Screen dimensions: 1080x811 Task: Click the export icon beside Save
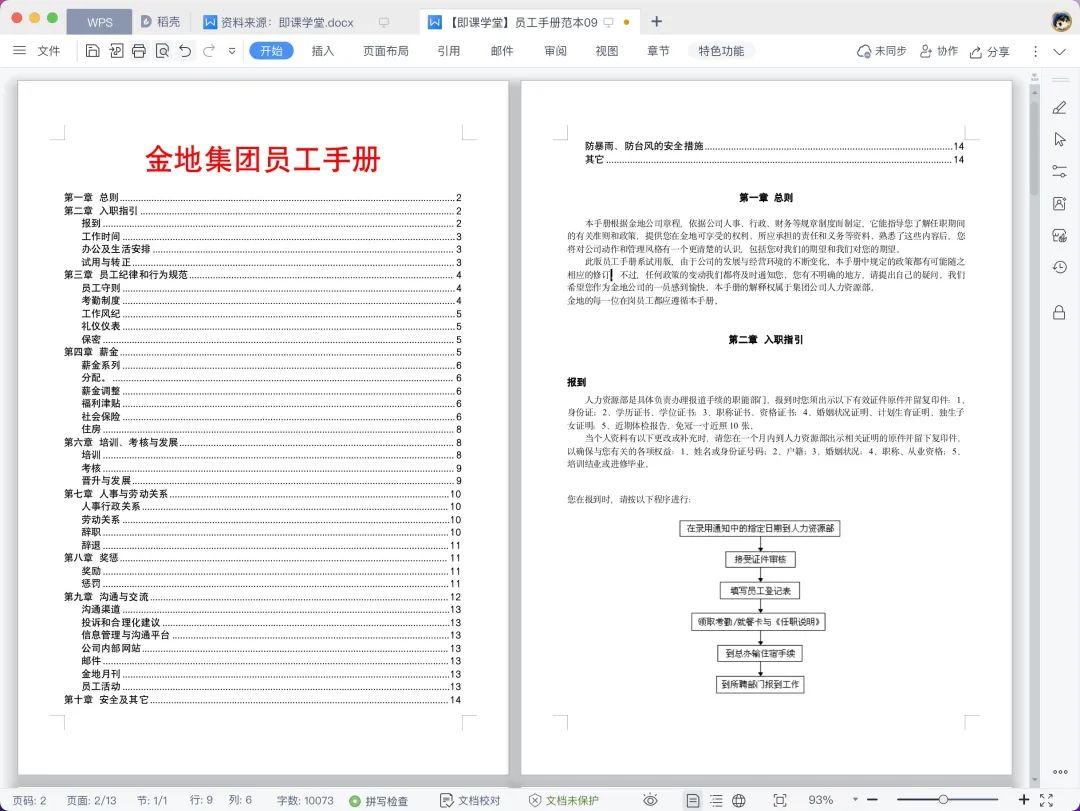tap(116, 50)
